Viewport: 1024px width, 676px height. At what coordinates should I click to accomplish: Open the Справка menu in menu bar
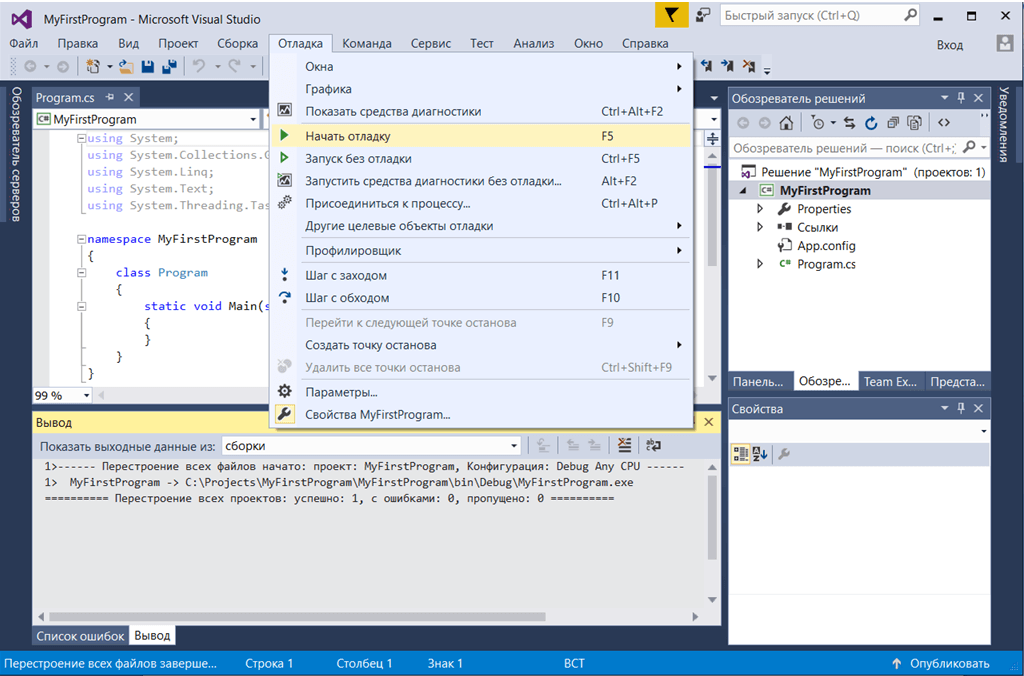click(x=645, y=43)
